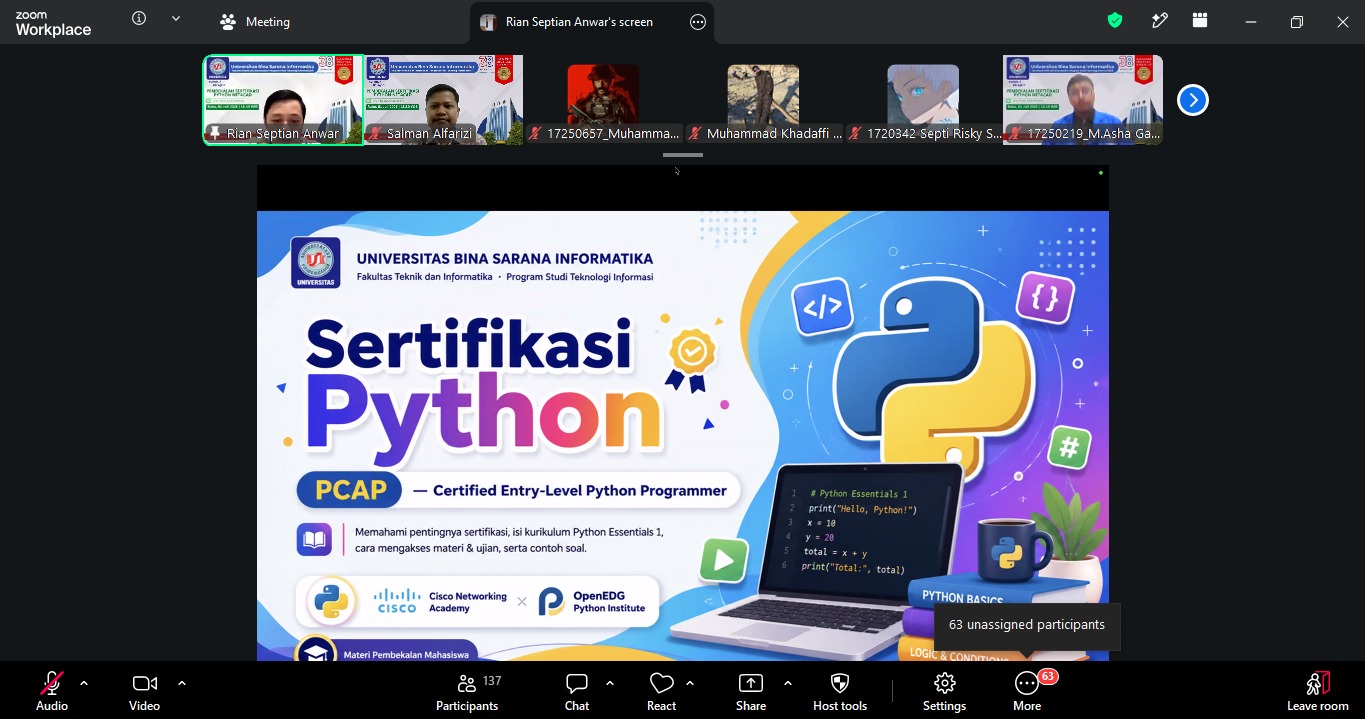Click the 137 participant count

[492, 680]
